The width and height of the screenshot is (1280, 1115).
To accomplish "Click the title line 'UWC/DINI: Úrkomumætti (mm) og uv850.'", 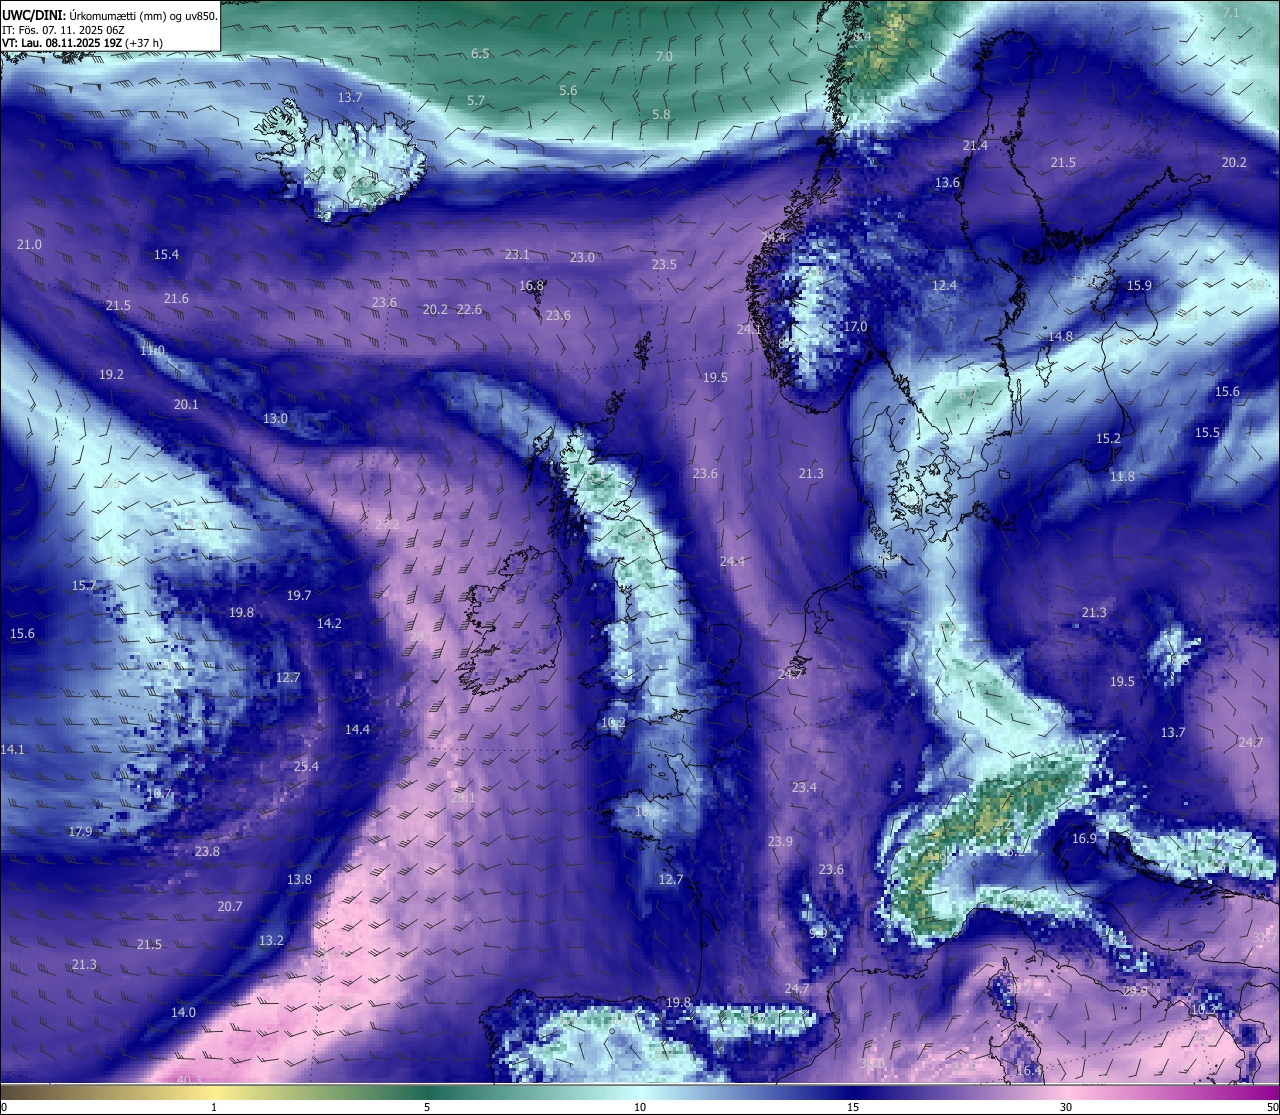I will pyautogui.click(x=110, y=15).
